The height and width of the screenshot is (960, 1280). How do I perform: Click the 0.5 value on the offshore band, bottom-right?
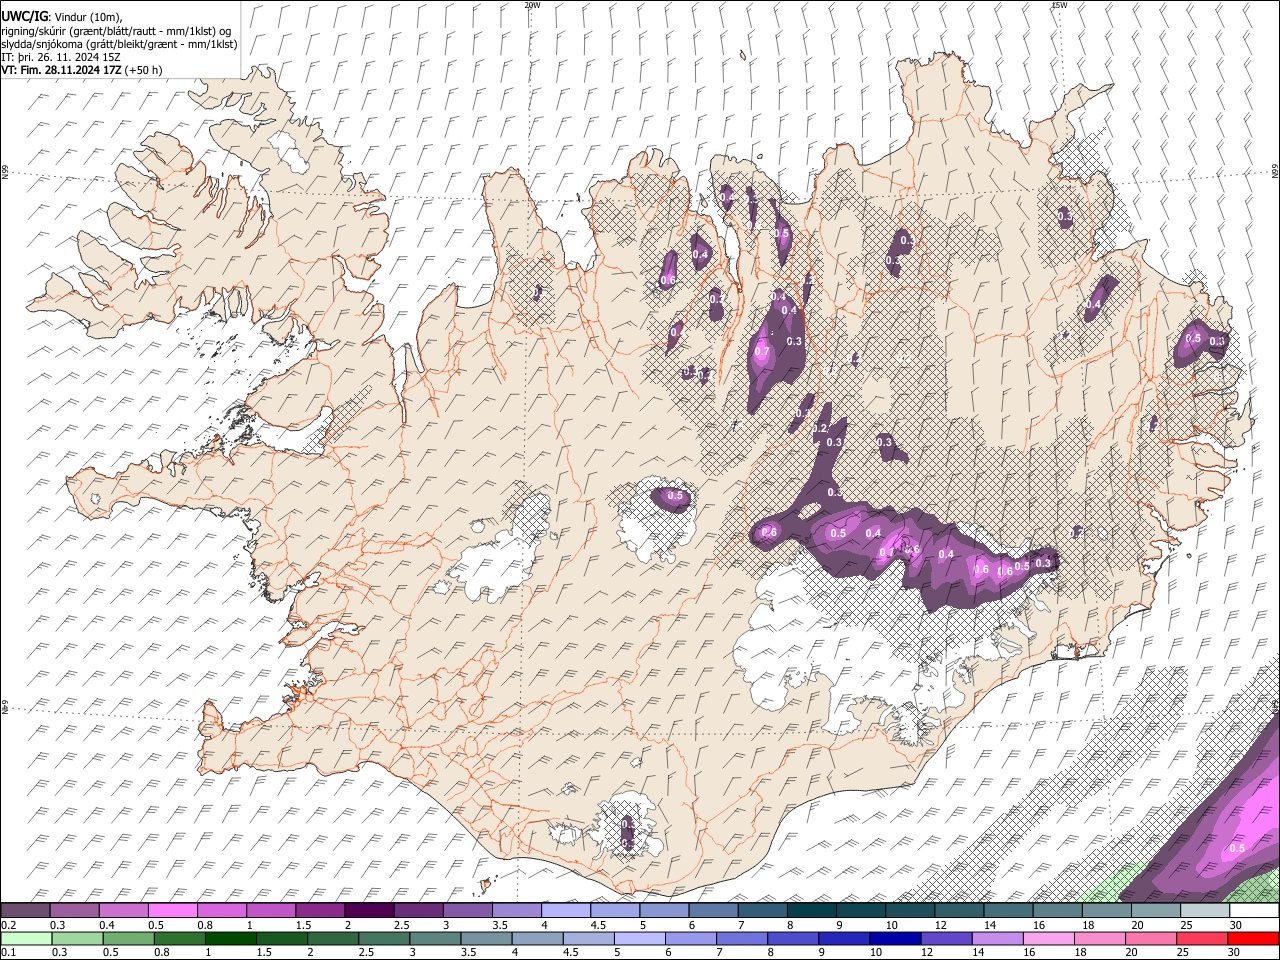[x=1237, y=848]
